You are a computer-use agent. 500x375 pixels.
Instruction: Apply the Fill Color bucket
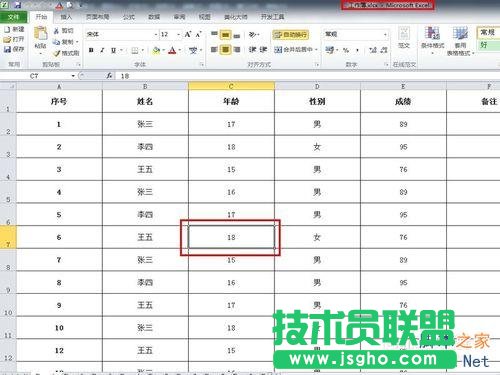[156, 50]
